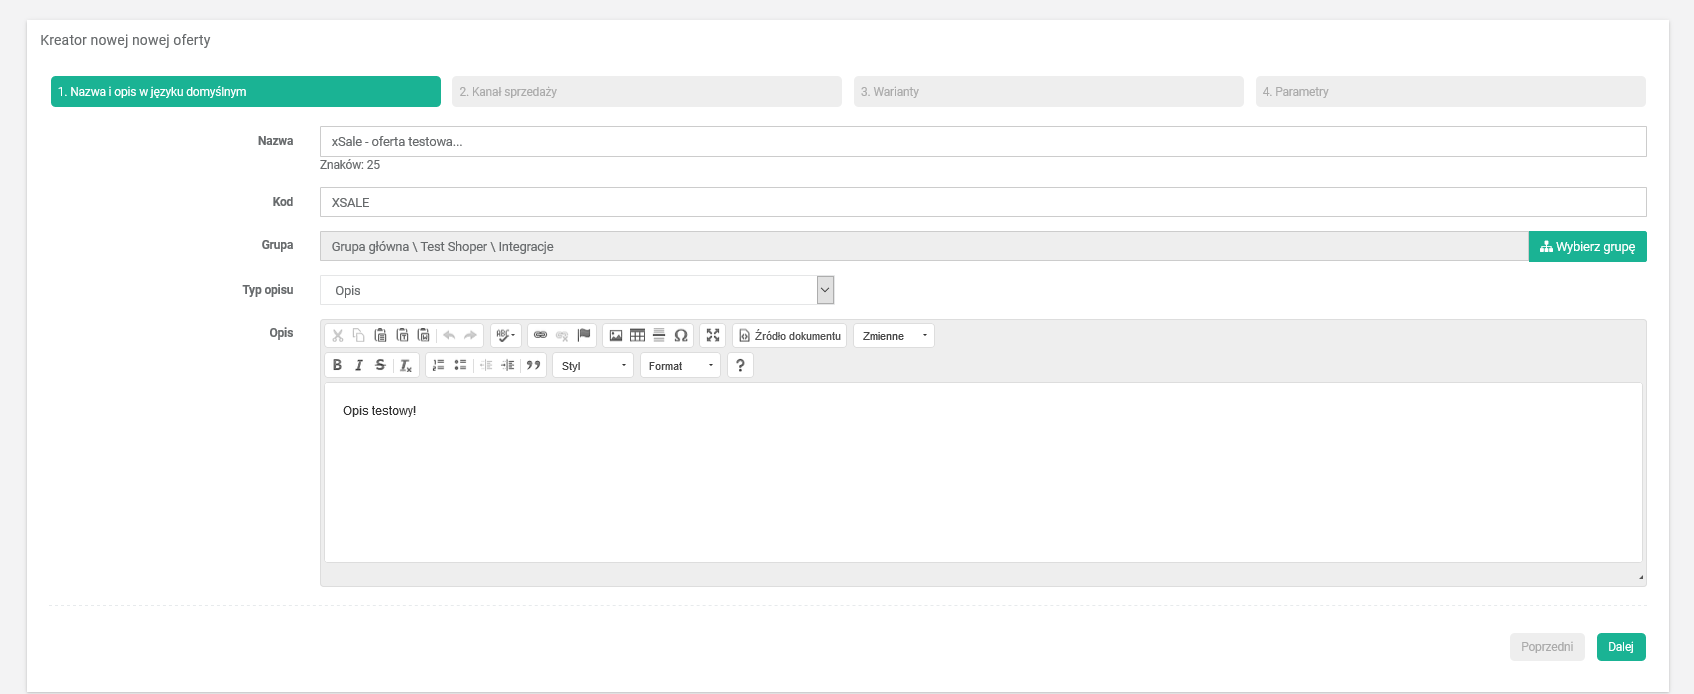
Task: Insert an image via the toolbar
Action: click(616, 336)
